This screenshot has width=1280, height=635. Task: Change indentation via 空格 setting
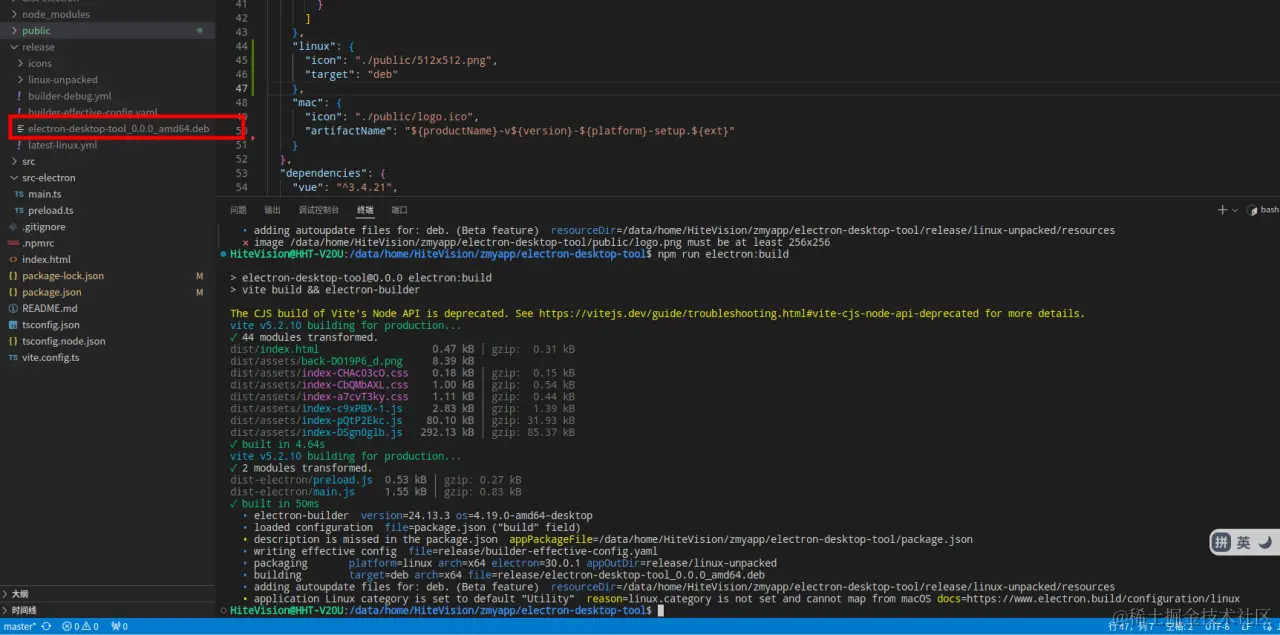1179,626
